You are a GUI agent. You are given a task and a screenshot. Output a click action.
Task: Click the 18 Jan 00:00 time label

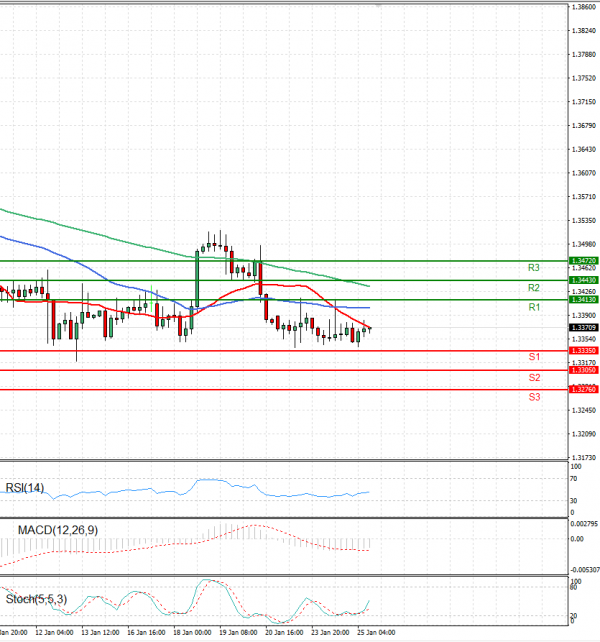click(x=192, y=633)
